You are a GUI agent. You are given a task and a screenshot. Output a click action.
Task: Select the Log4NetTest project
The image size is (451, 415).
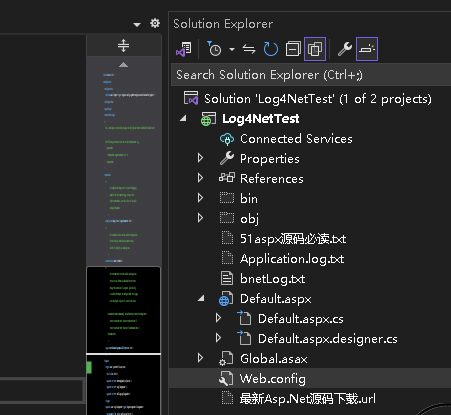coord(261,119)
